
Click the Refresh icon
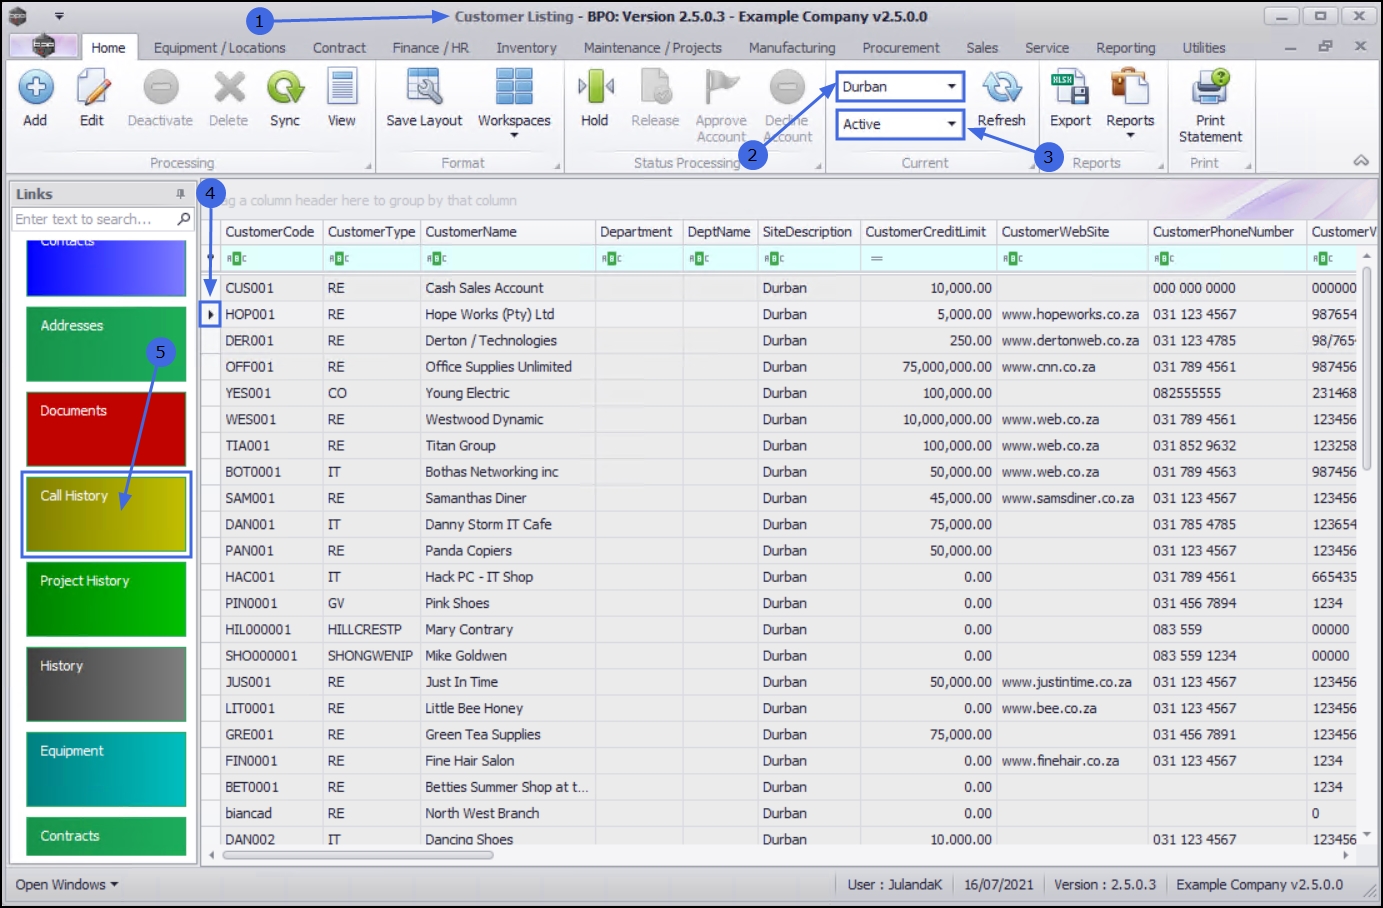click(1001, 88)
